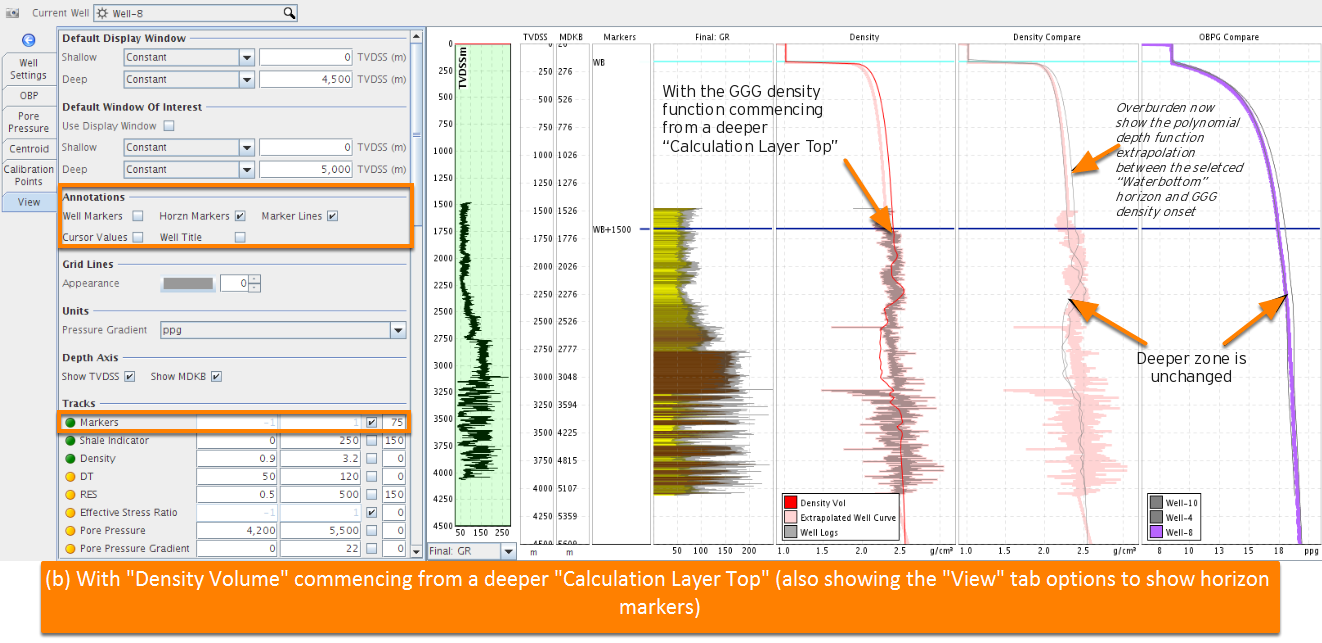Viewport: 1322px width, 643px height.
Task: Open the Pore Pressure tab
Action: [29, 122]
